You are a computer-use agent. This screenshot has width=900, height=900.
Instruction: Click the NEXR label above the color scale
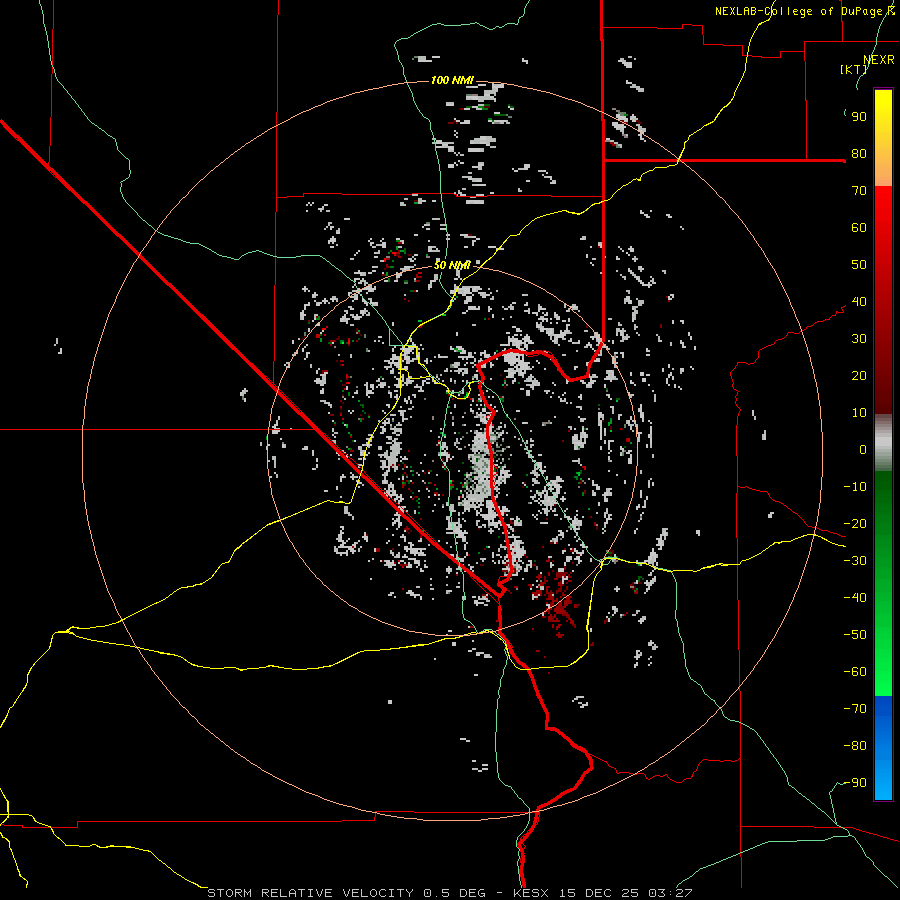tap(879, 60)
